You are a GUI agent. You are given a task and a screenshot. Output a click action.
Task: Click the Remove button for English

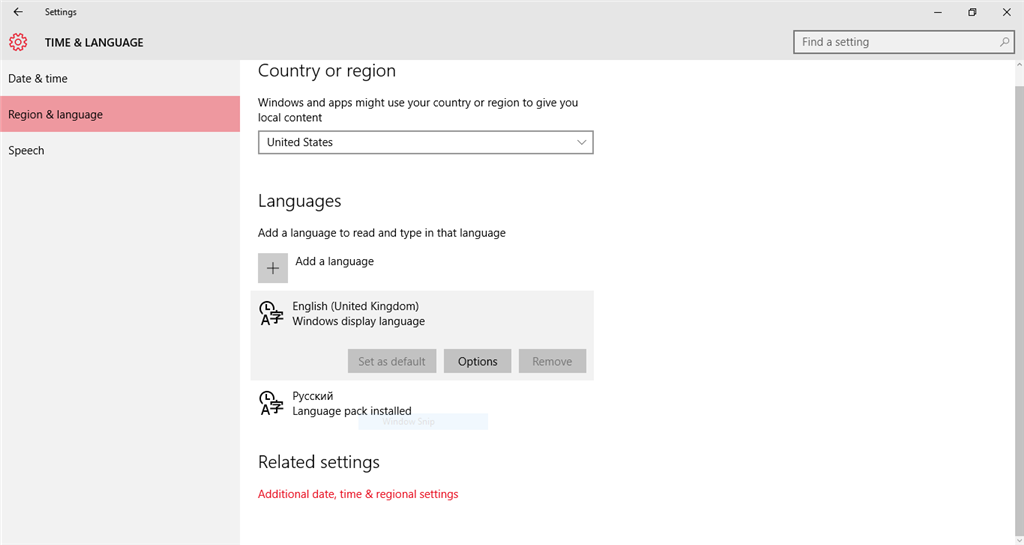pyautogui.click(x=552, y=361)
